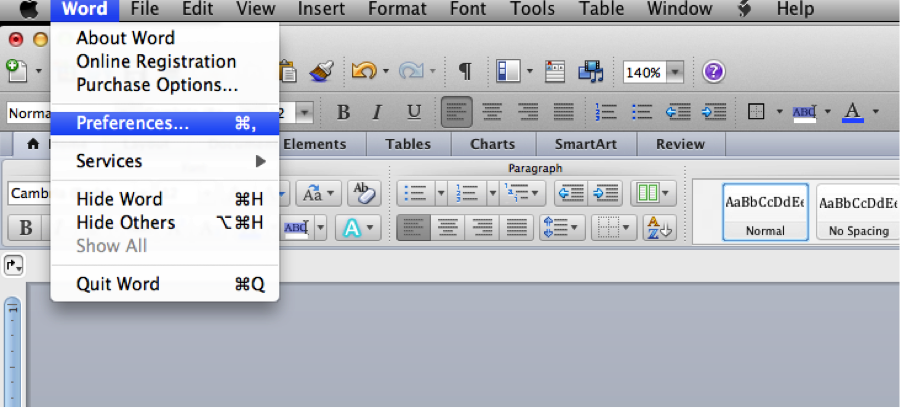Click the Paste clipboard icon
Viewport: 900px width, 408px height.
click(x=288, y=71)
